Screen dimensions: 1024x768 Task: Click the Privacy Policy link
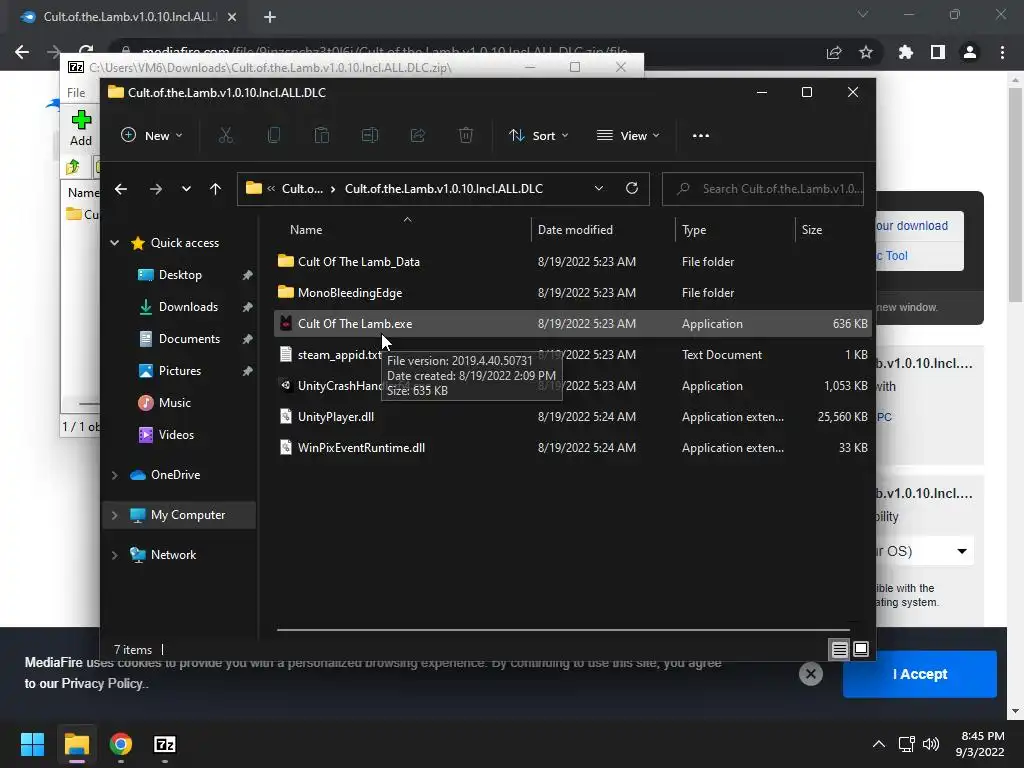tap(102, 683)
